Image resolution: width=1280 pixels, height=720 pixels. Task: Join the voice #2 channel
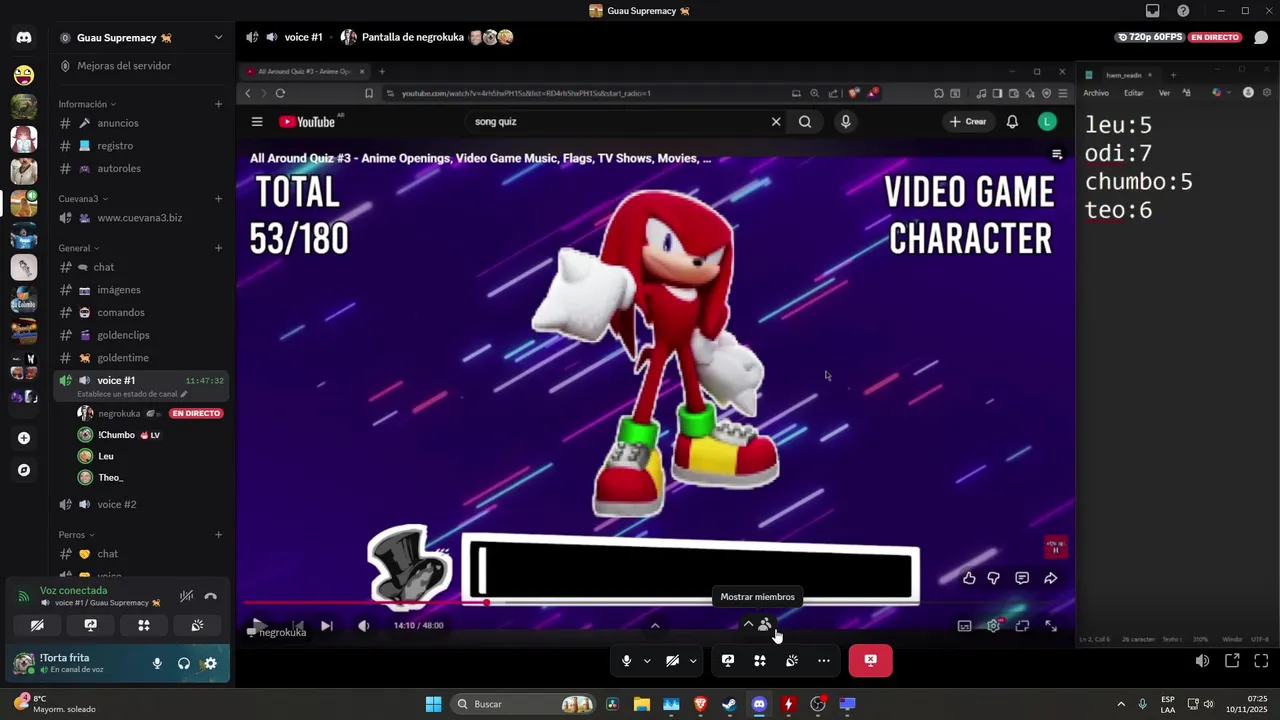click(x=140, y=504)
